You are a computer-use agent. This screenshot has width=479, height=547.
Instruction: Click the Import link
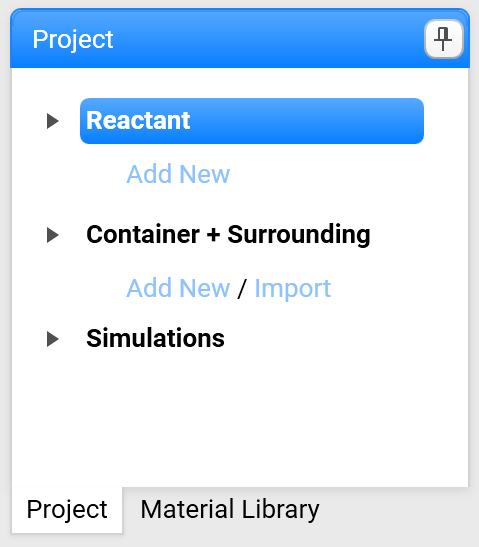click(x=292, y=289)
